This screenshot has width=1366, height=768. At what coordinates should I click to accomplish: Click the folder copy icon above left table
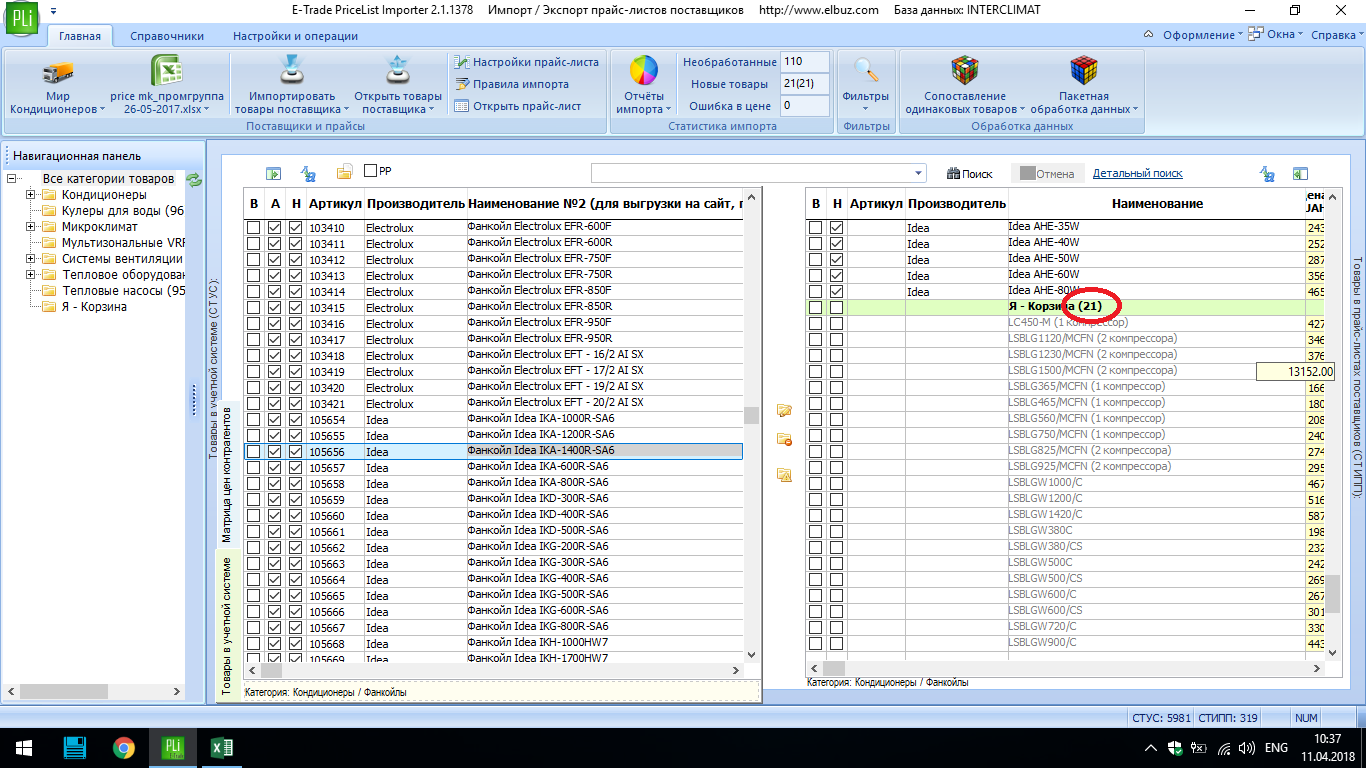(x=344, y=173)
